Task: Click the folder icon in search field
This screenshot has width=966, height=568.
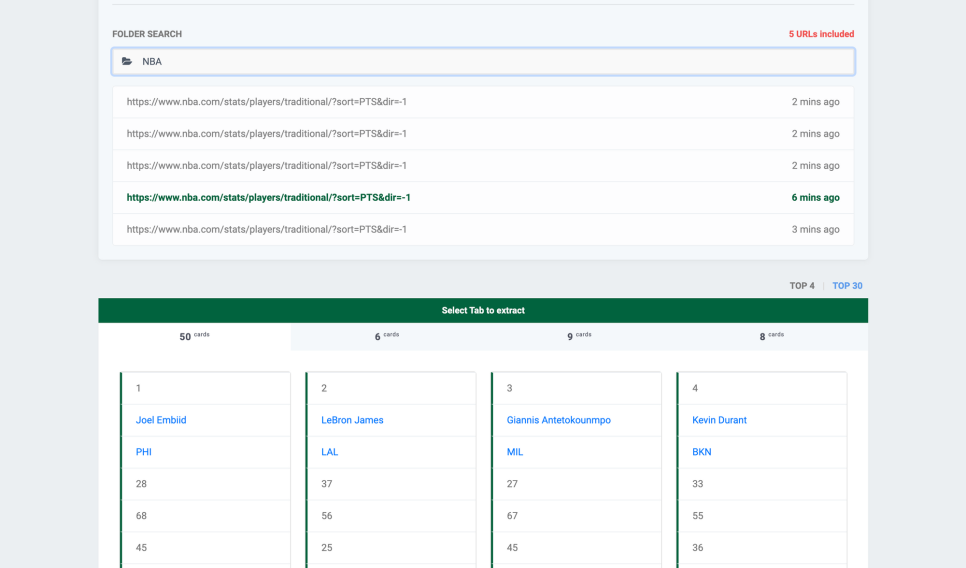Action: point(127,62)
